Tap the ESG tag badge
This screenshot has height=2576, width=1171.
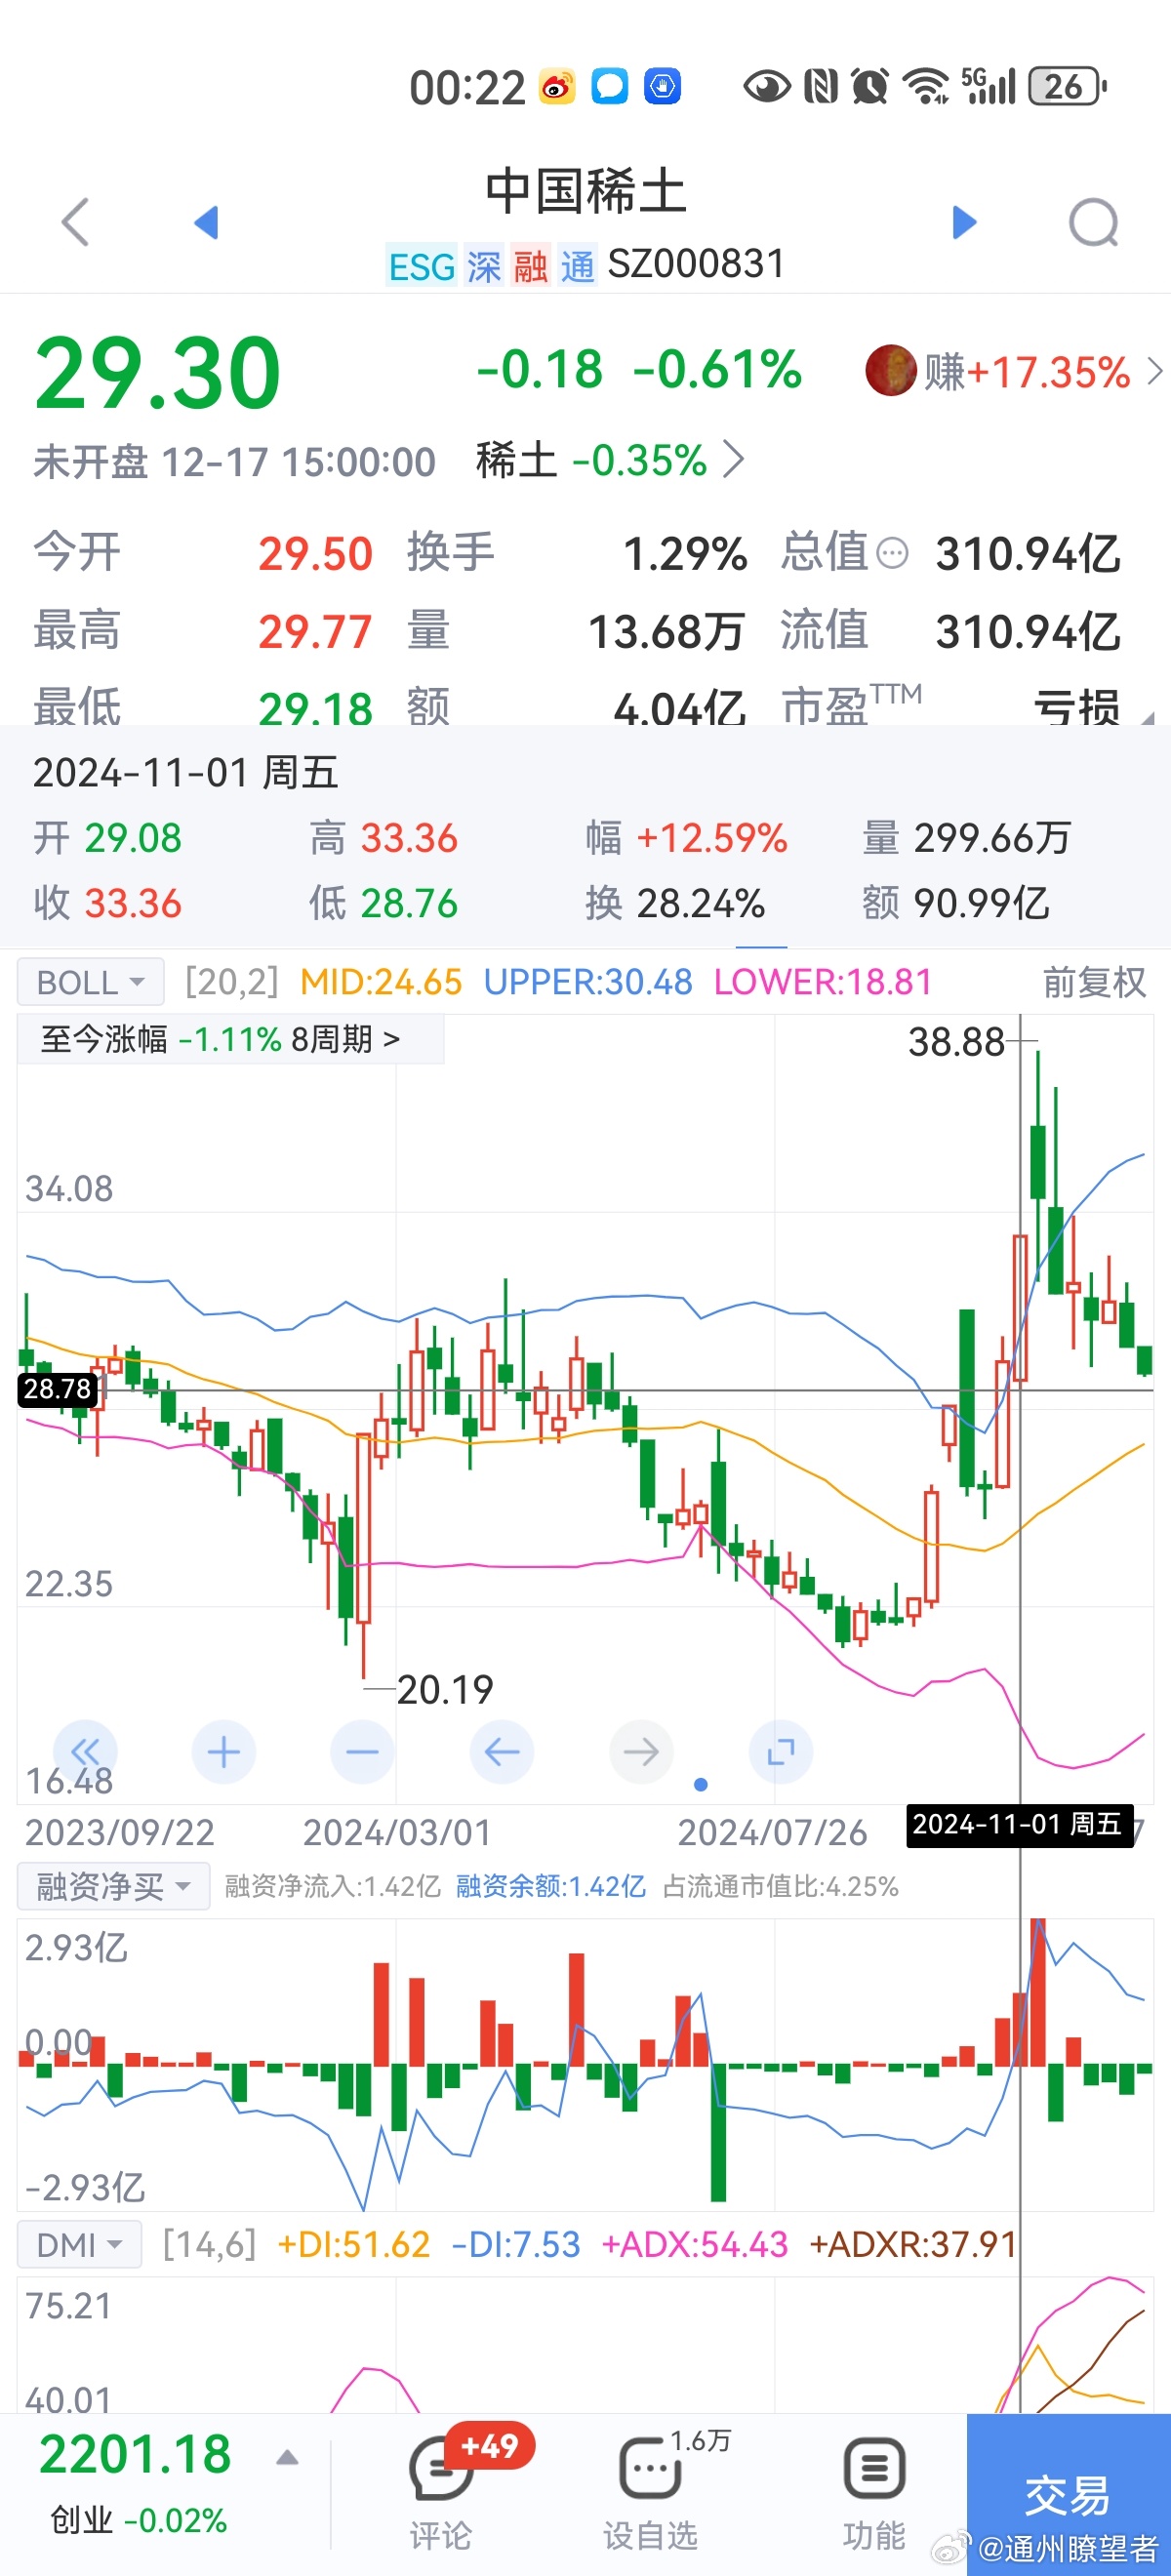pyautogui.click(x=422, y=267)
